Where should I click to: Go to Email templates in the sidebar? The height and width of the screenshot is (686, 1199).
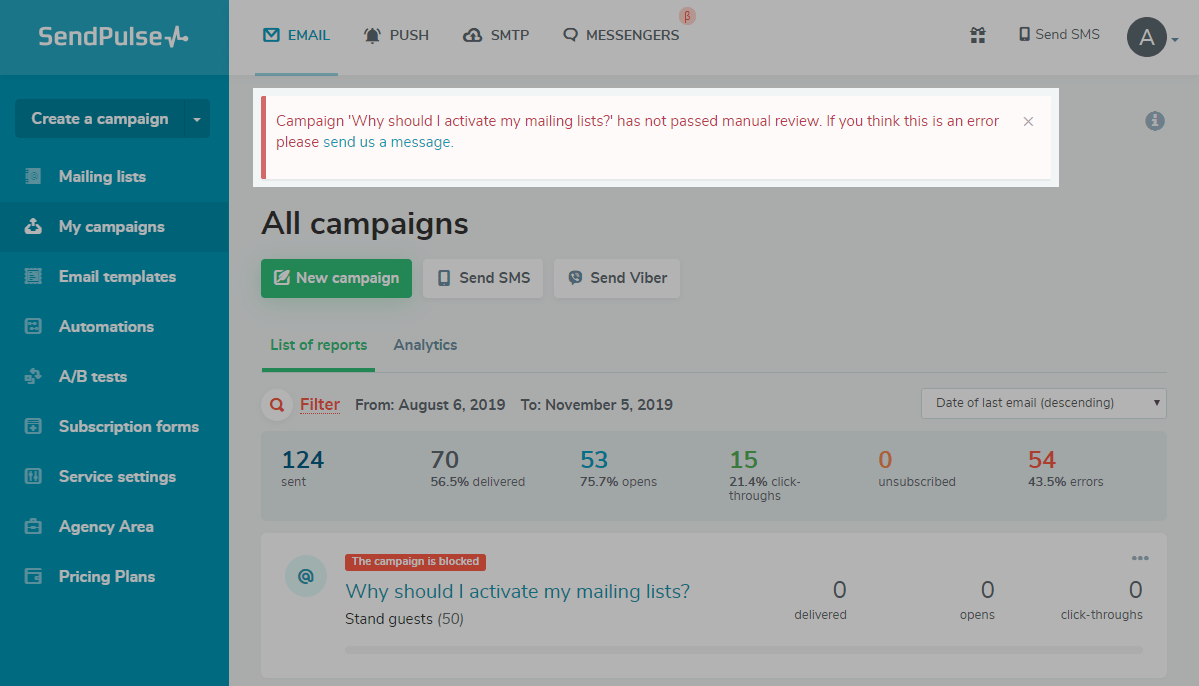117,277
